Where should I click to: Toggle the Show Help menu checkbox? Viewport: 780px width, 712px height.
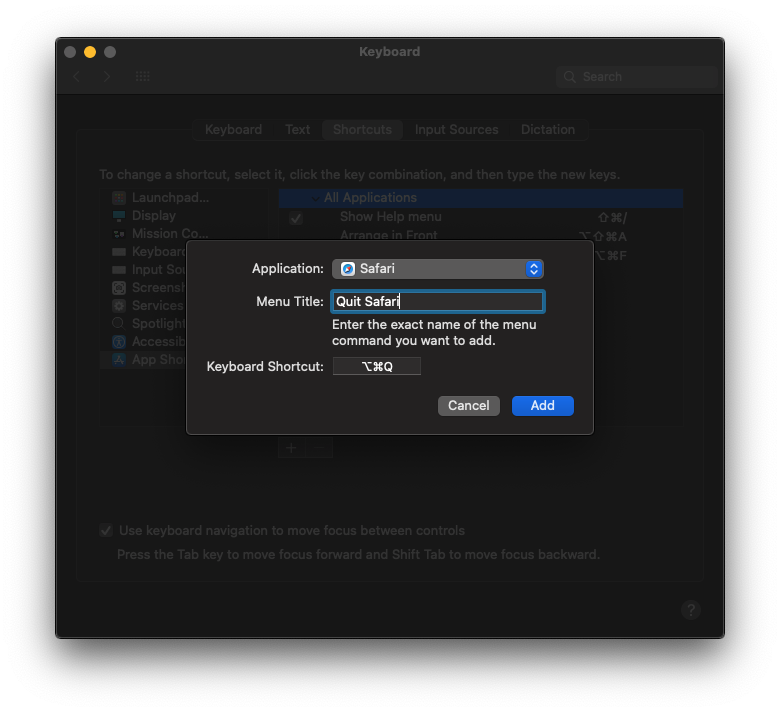point(296,218)
